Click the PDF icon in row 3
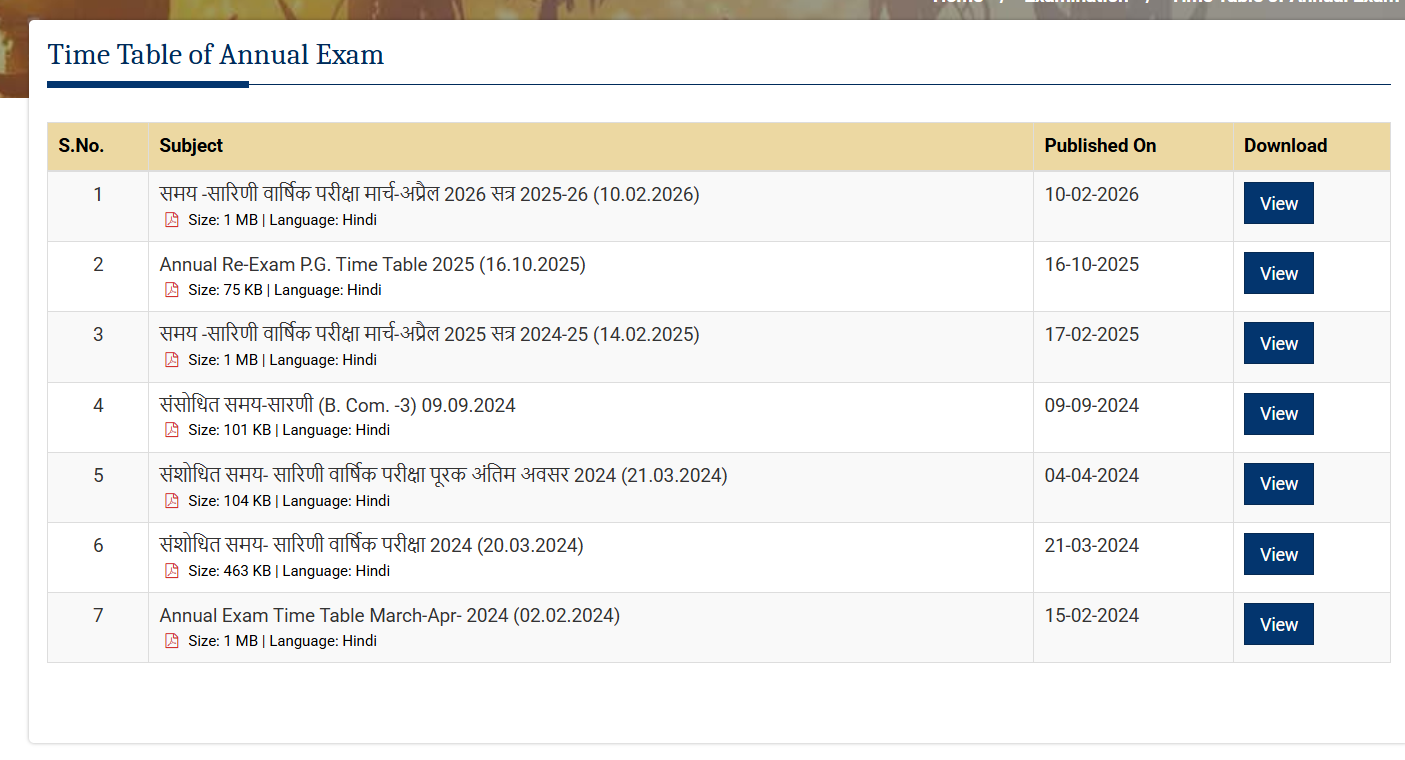 (171, 359)
